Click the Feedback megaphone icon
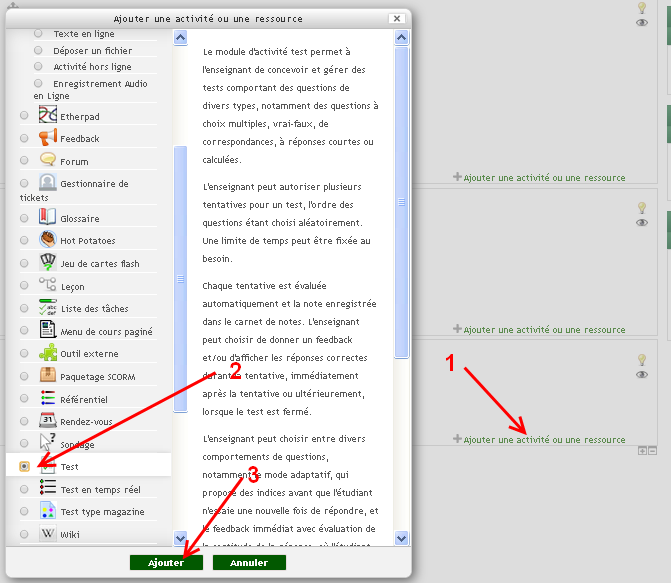 coord(48,137)
